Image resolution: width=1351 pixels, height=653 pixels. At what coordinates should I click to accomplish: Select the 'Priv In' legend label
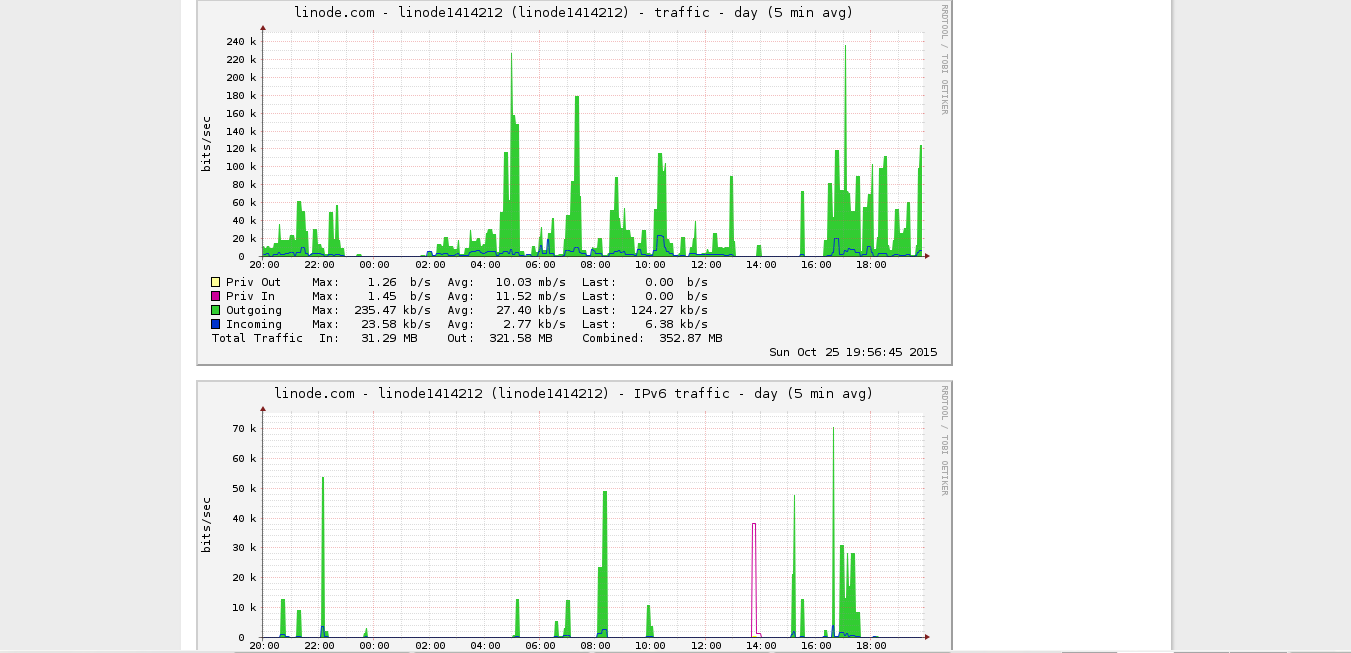pyautogui.click(x=250, y=296)
